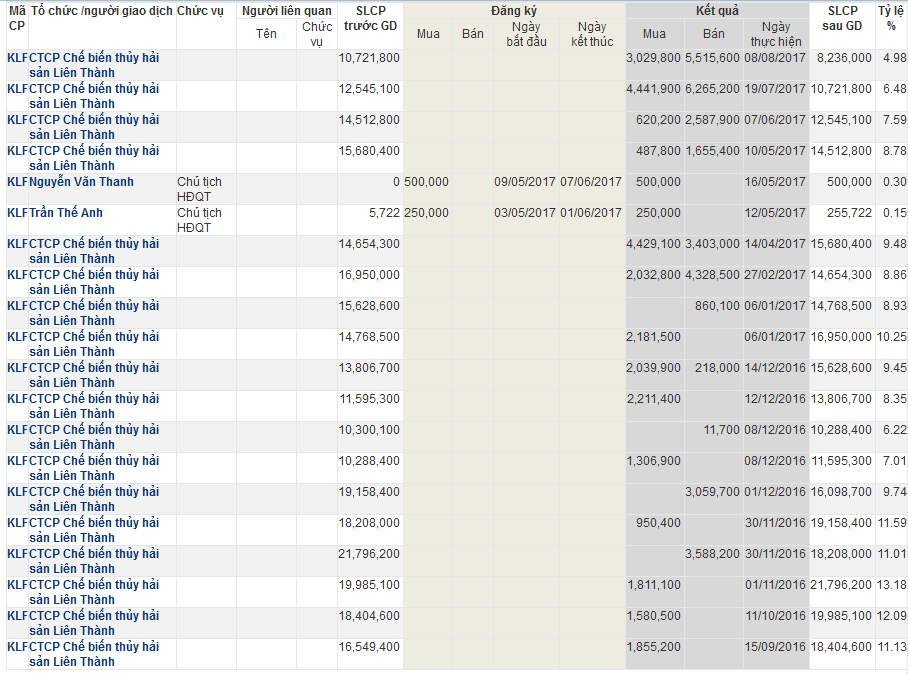Viewport: 908px width, 674px height.
Task: Click KLF code in the 14/04/2017 row
Action: pos(17,244)
